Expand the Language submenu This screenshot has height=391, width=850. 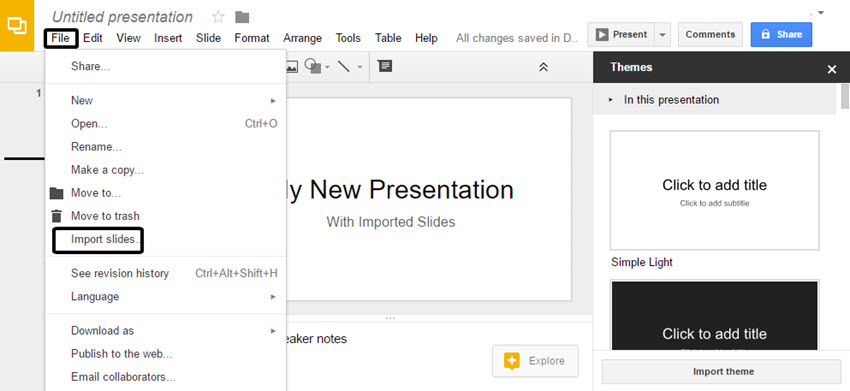coord(273,297)
